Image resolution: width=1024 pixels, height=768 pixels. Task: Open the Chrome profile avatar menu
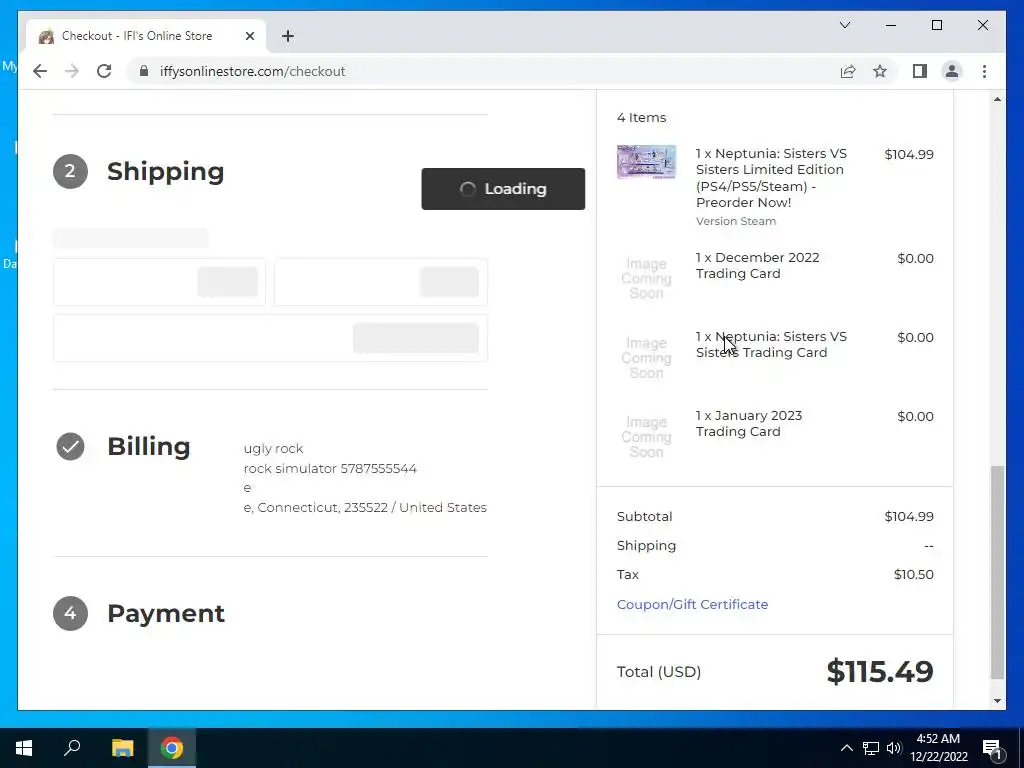(x=952, y=71)
